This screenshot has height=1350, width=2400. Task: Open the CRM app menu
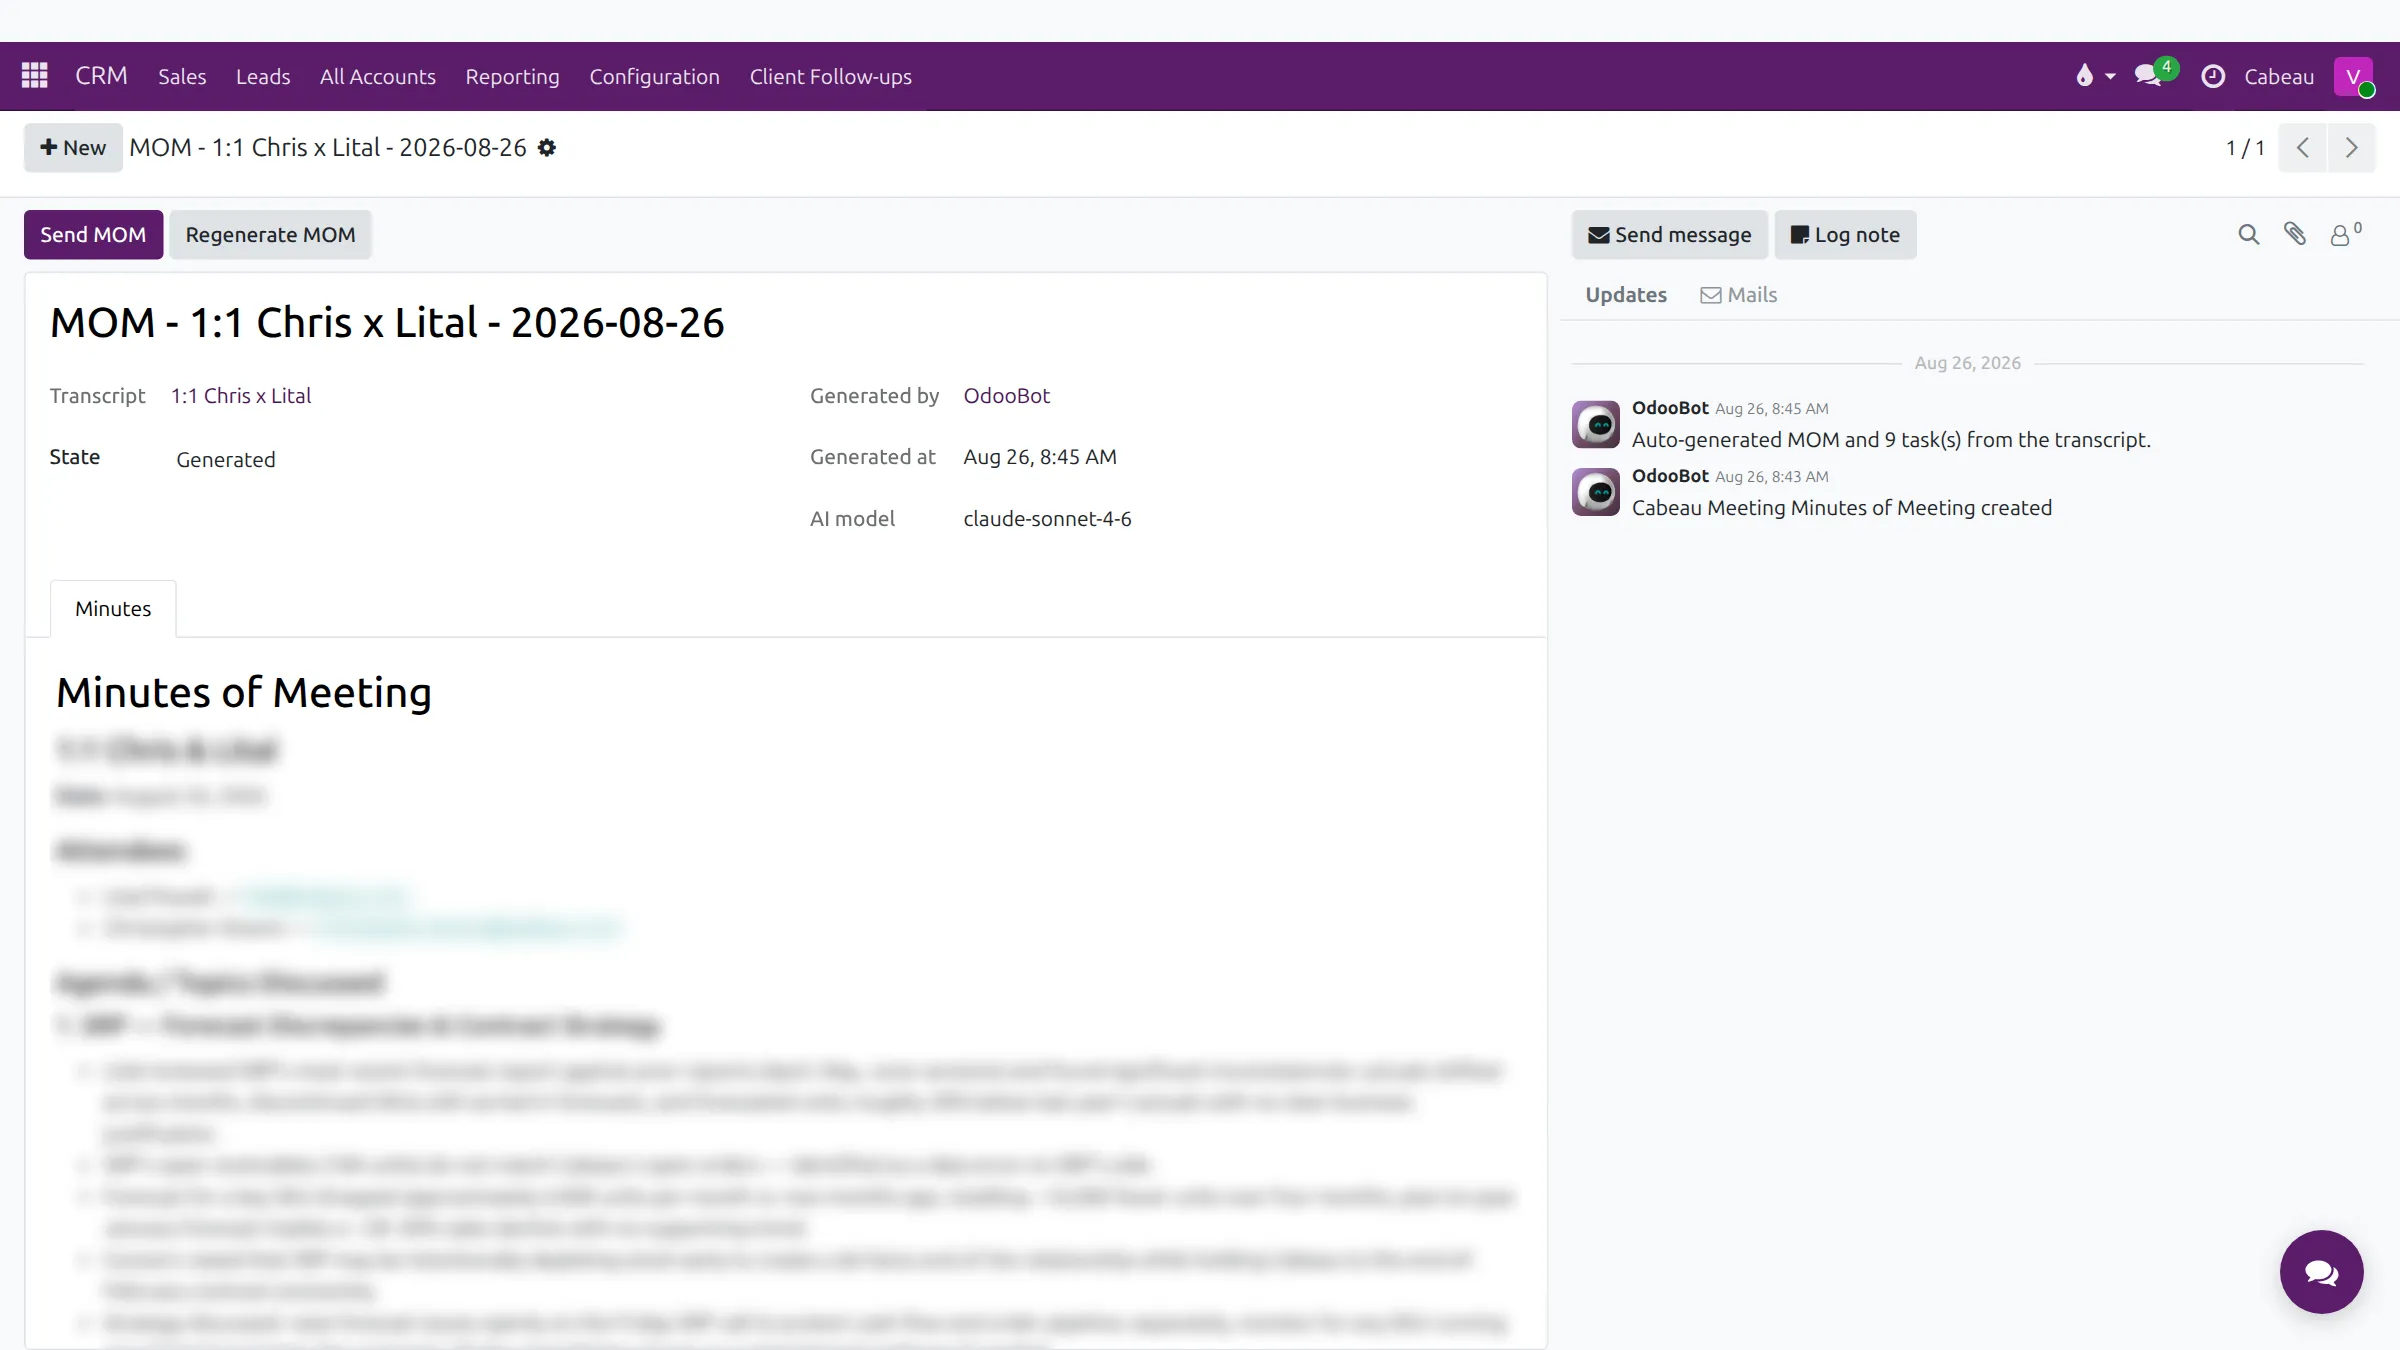point(101,76)
